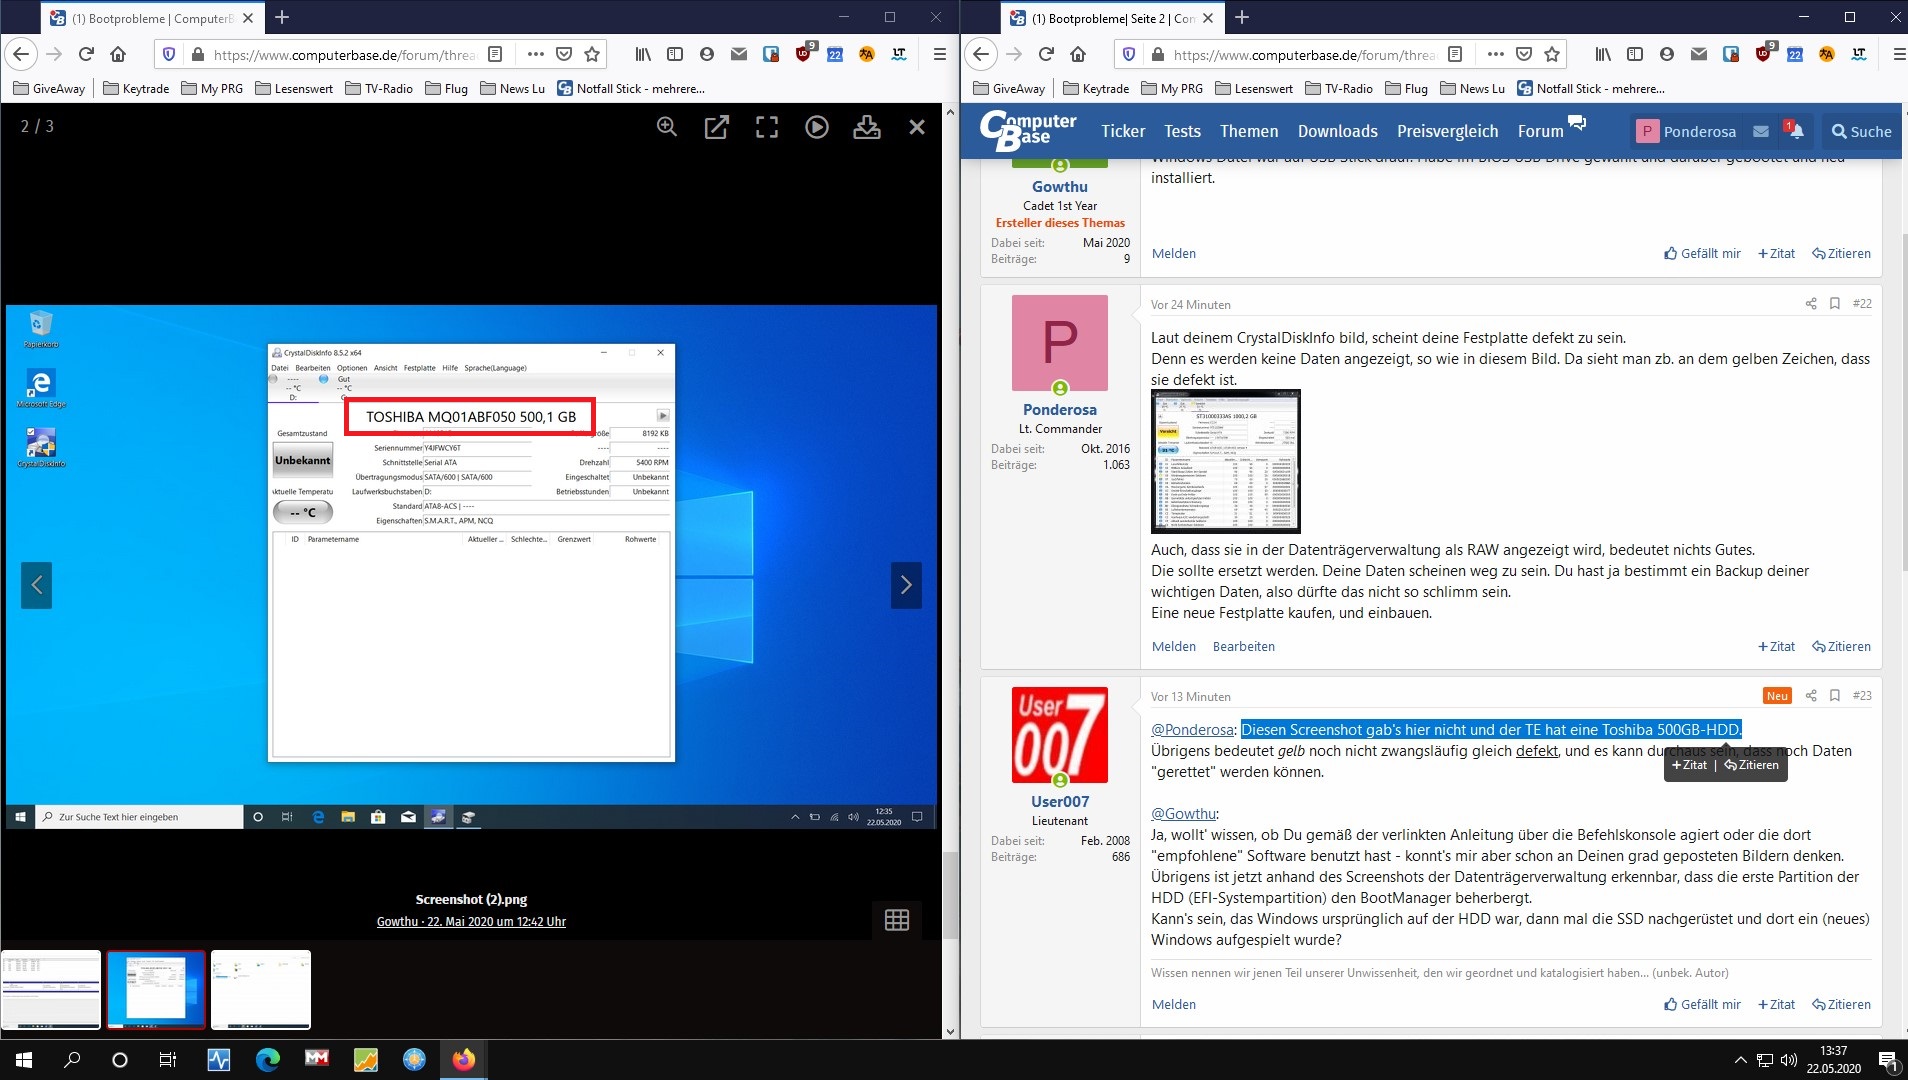Toggle fullscreen mode in the image lightbox
This screenshot has height=1080, width=1908.
pyautogui.click(x=767, y=127)
